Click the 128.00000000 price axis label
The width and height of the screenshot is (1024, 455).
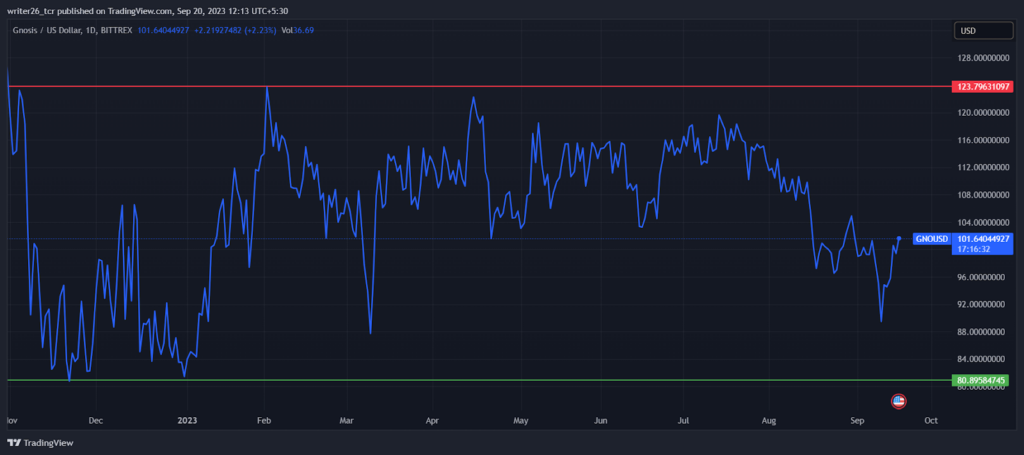[981, 58]
